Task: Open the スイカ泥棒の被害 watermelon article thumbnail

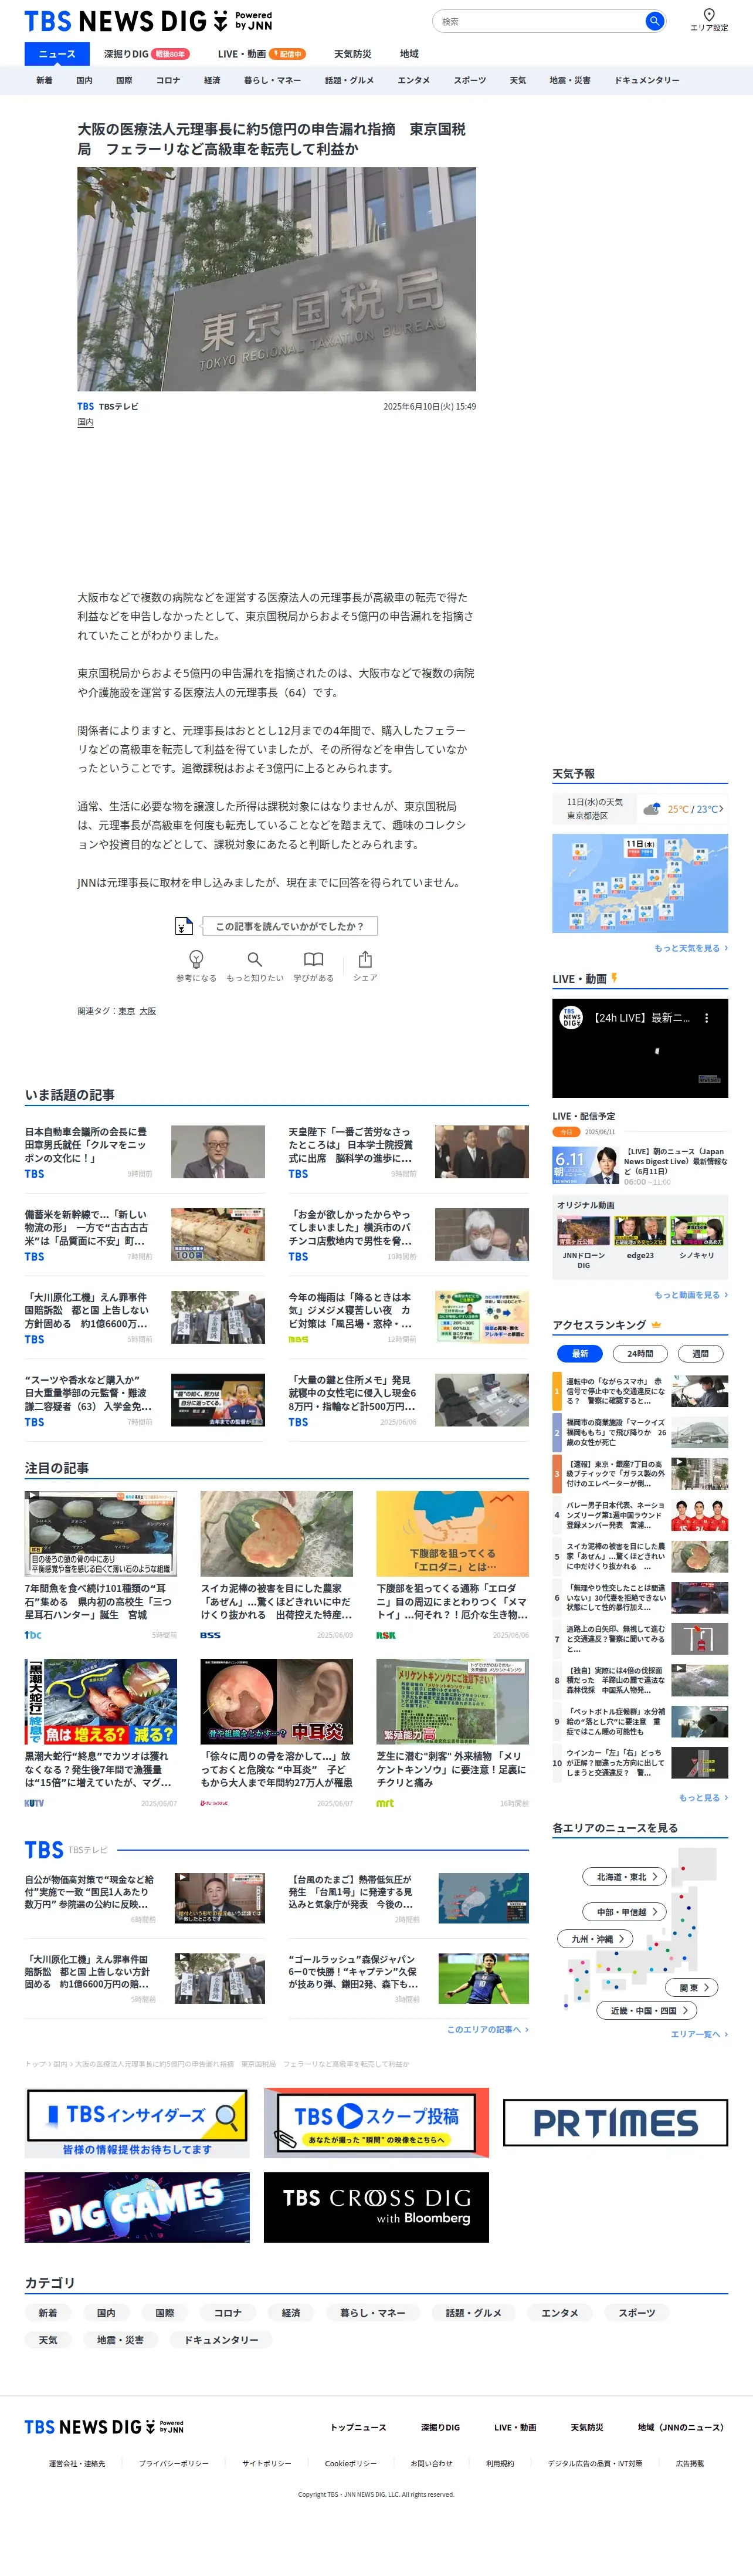Action: tap(277, 1534)
